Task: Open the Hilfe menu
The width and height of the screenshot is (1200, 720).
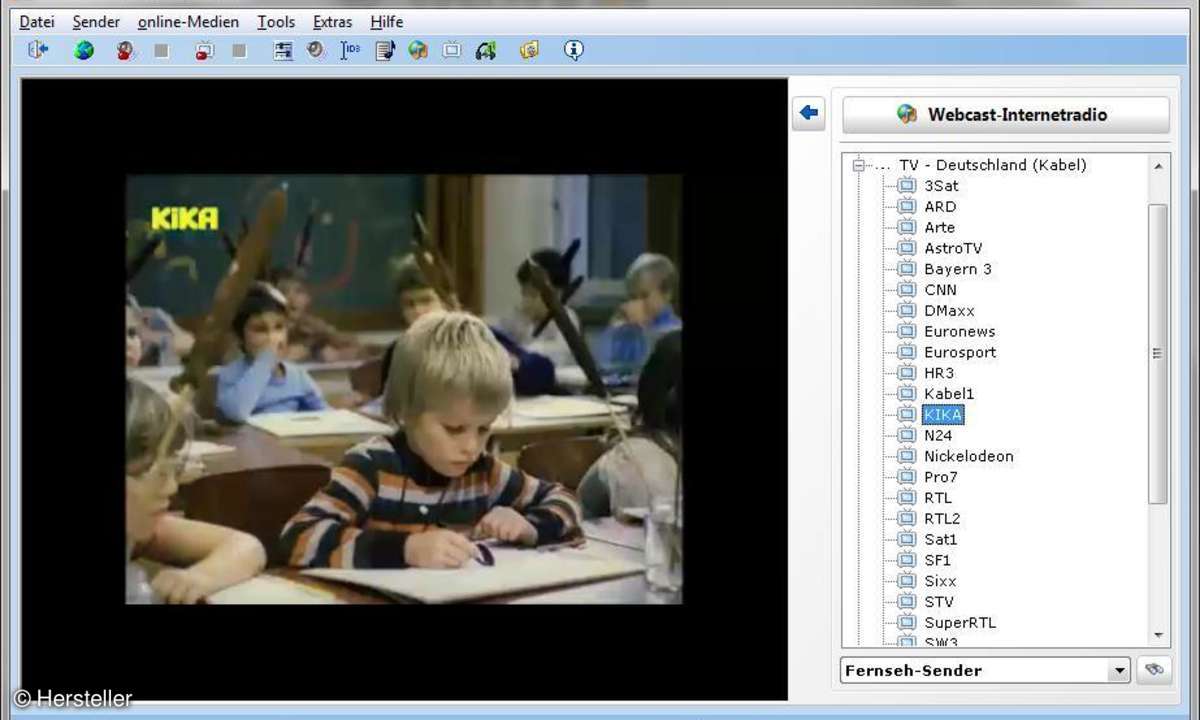Action: click(386, 21)
